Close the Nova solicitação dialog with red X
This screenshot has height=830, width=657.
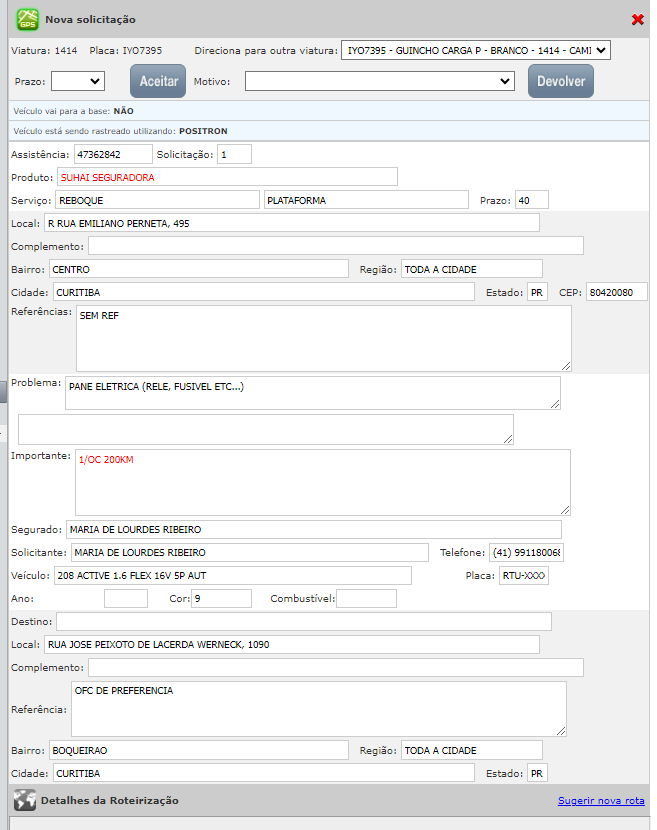coord(638,20)
